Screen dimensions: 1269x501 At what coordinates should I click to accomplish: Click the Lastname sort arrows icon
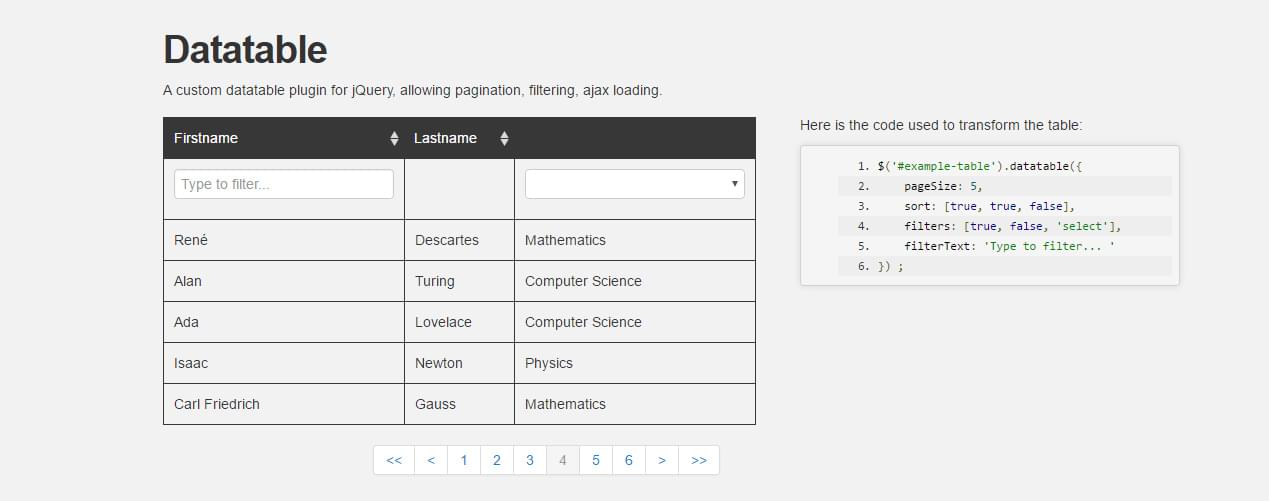tap(504, 139)
